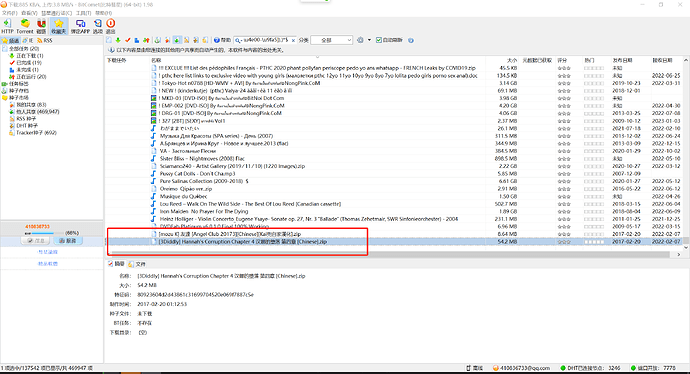Click the magnifier icon in the search box
The height and width of the screenshot is (374, 690).
click(x=238, y=40)
